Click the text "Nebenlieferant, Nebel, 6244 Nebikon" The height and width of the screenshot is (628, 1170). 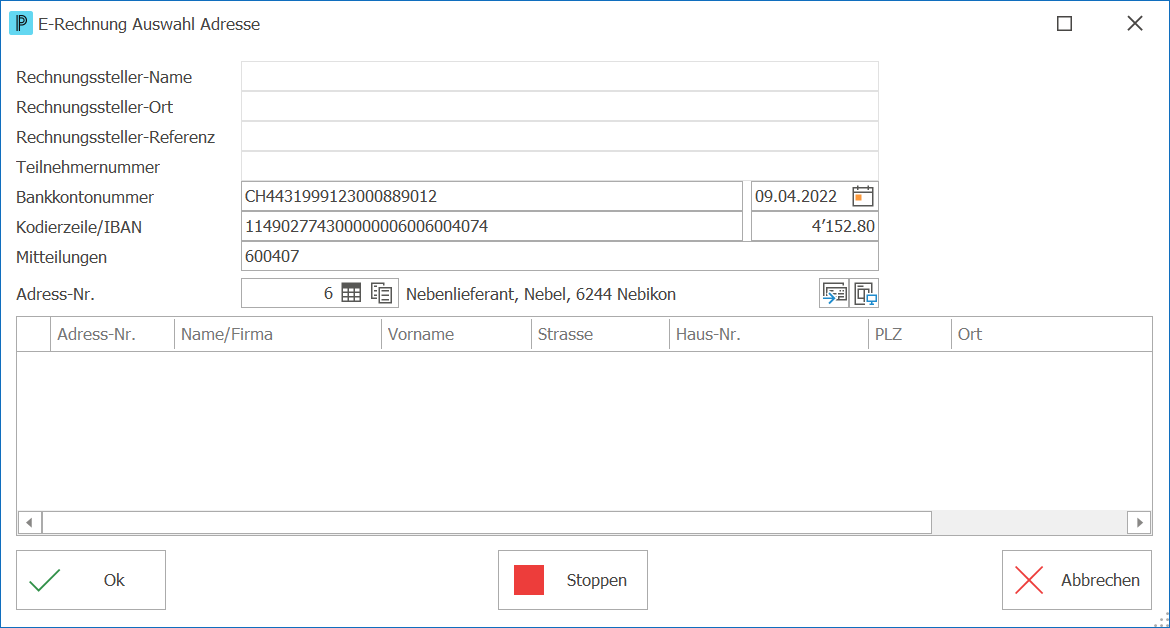(541, 294)
